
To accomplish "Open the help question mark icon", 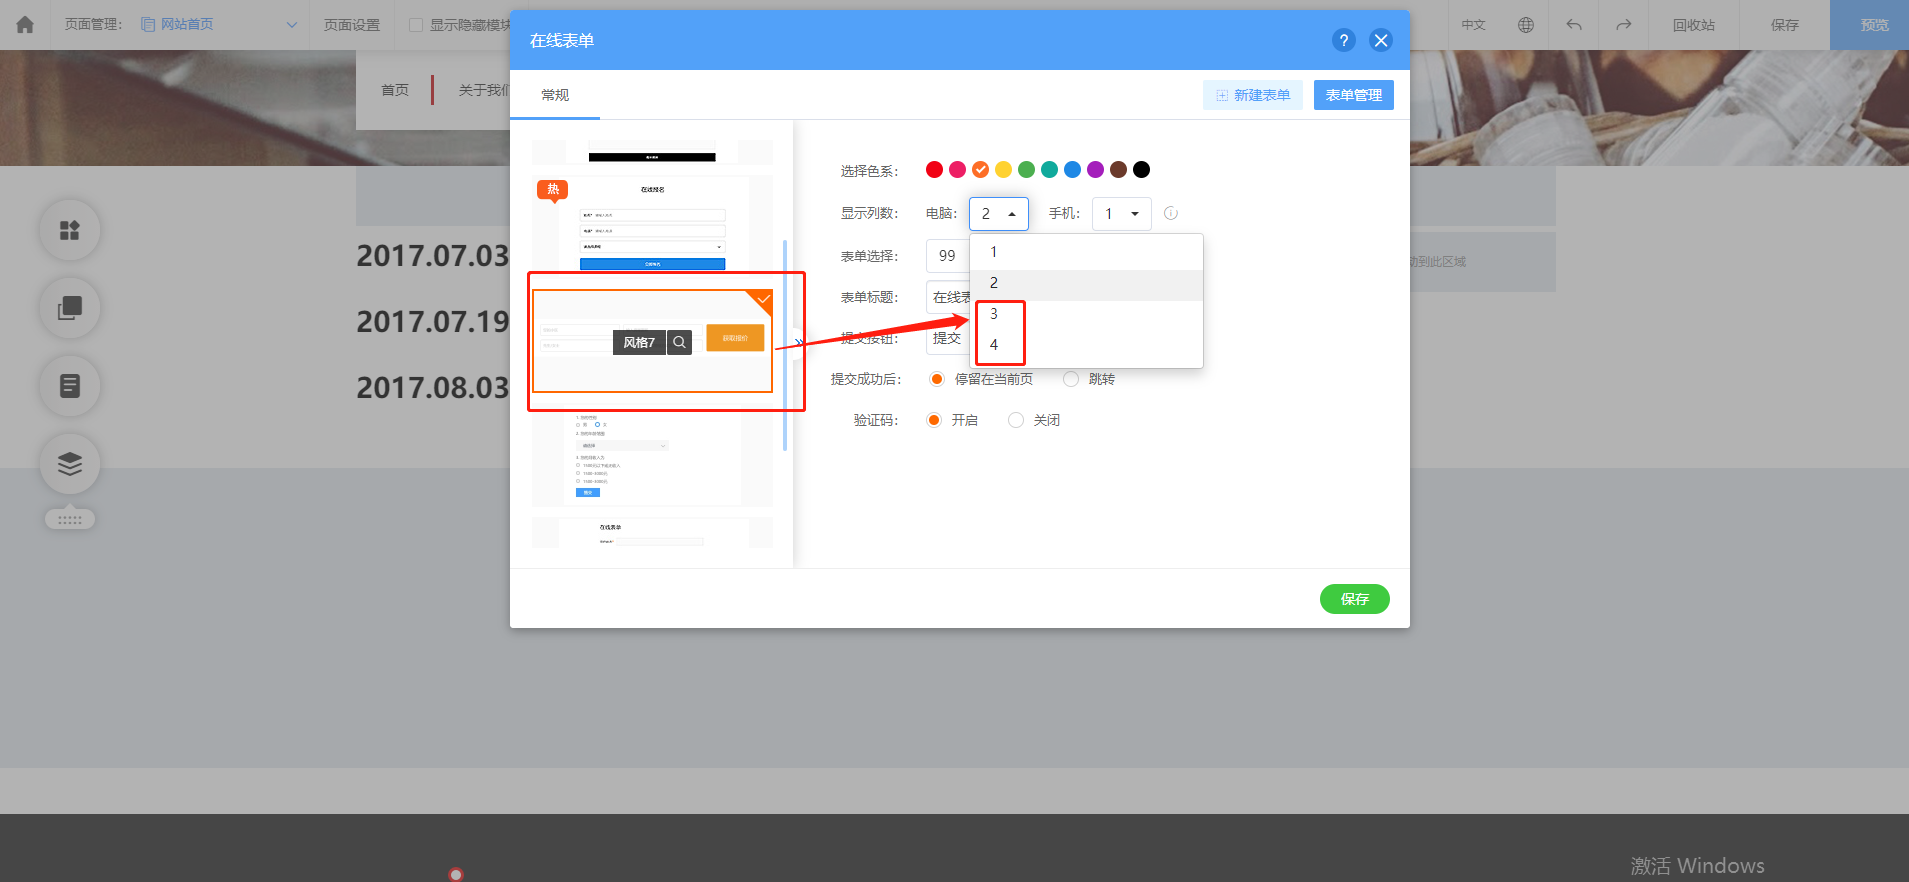I will [x=1344, y=40].
